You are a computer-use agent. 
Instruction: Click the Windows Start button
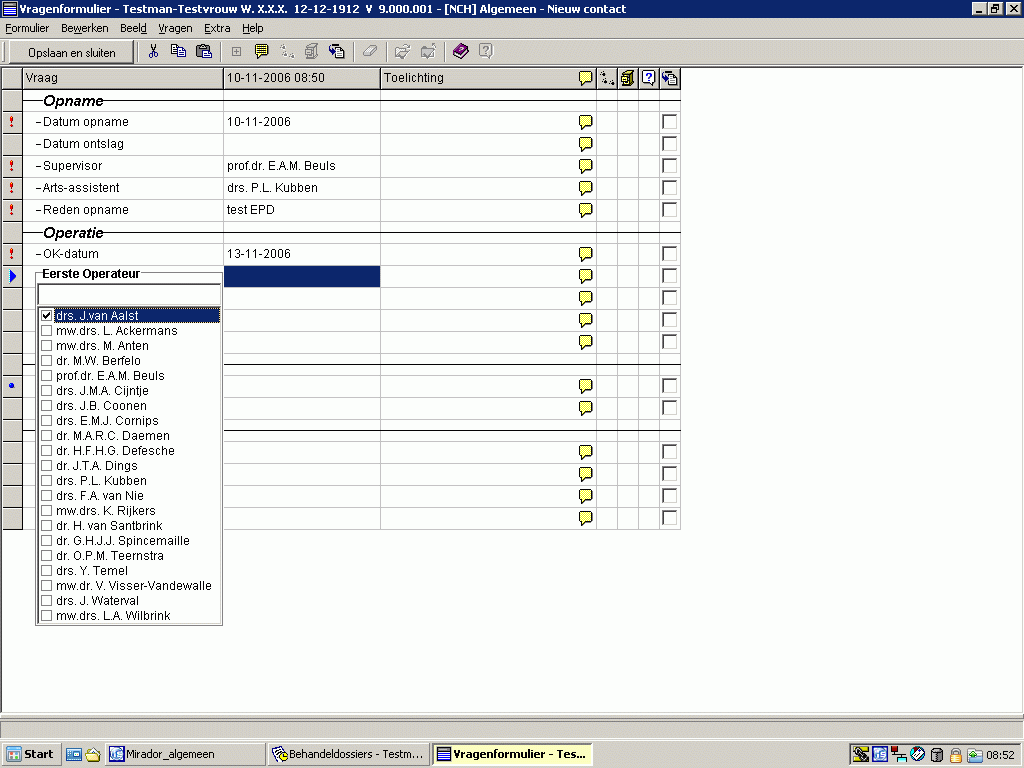30,754
